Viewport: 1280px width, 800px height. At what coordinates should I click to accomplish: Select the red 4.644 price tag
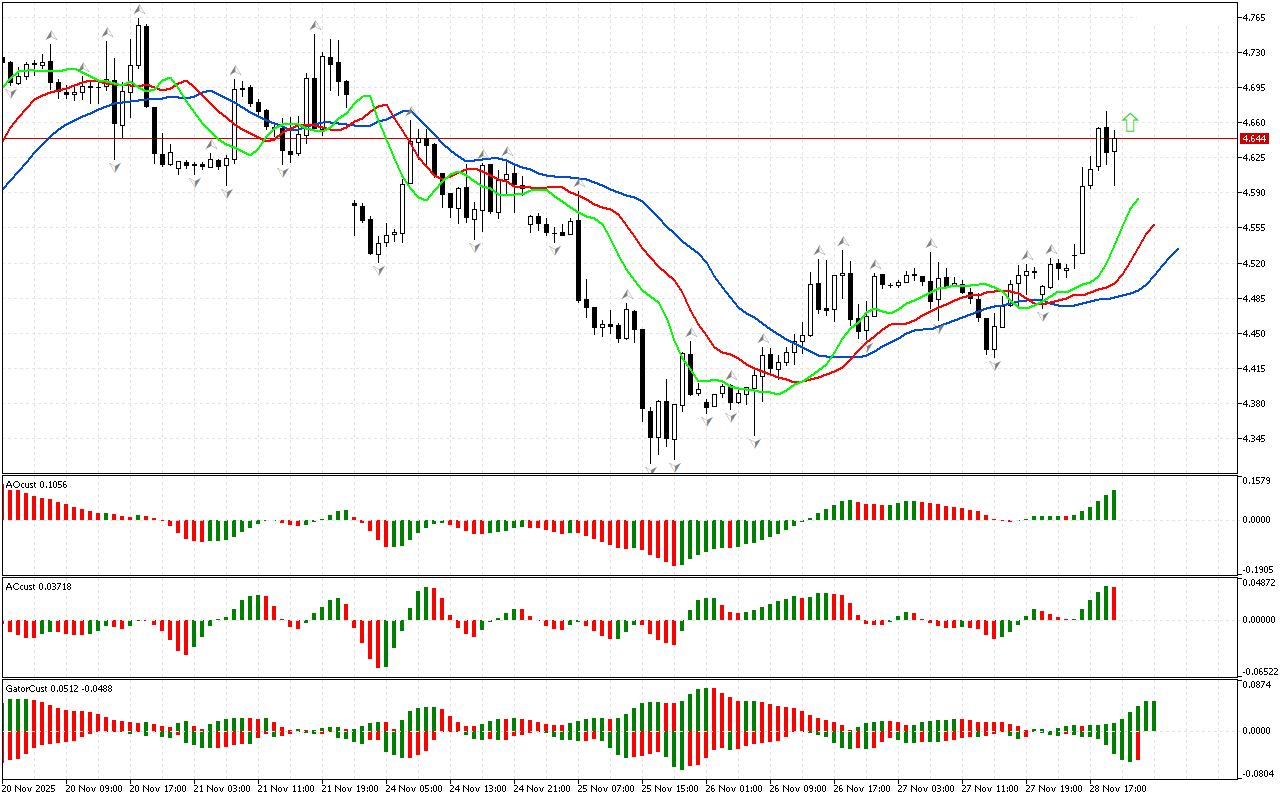pyautogui.click(x=1254, y=139)
